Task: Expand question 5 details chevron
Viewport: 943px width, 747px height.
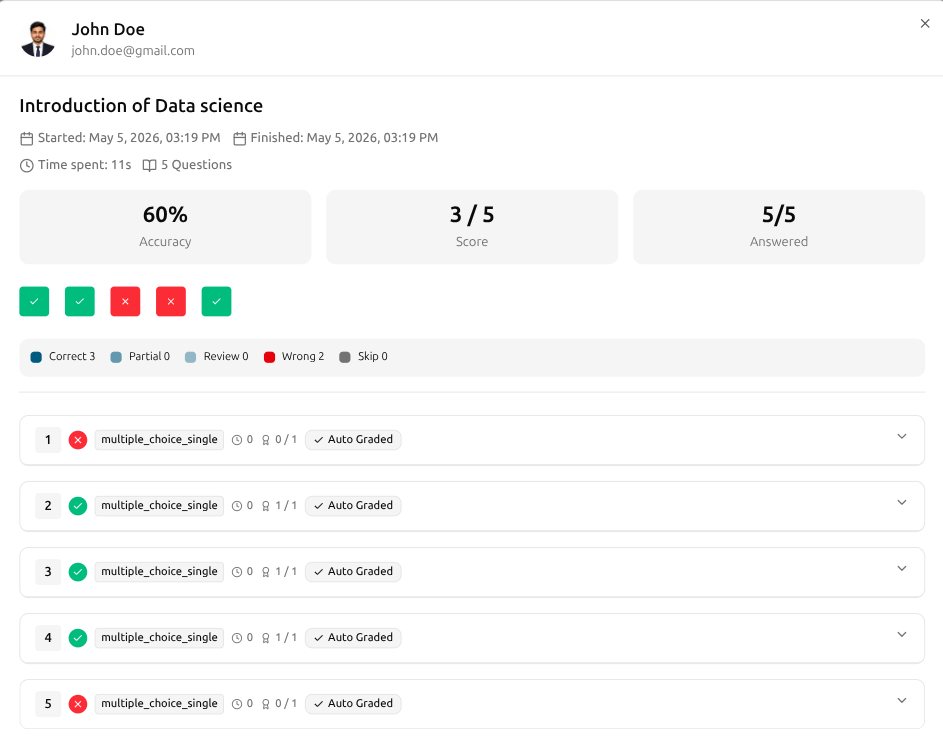Action: (x=902, y=700)
